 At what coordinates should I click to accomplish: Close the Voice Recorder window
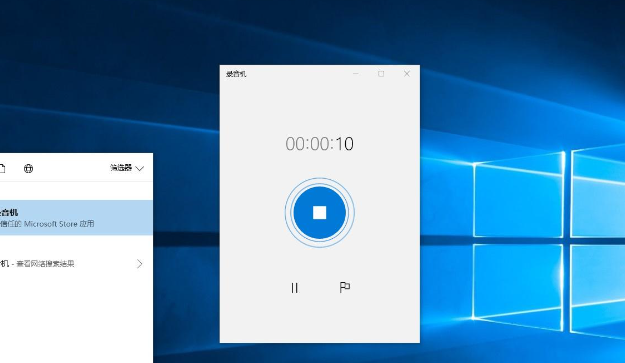coord(407,74)
